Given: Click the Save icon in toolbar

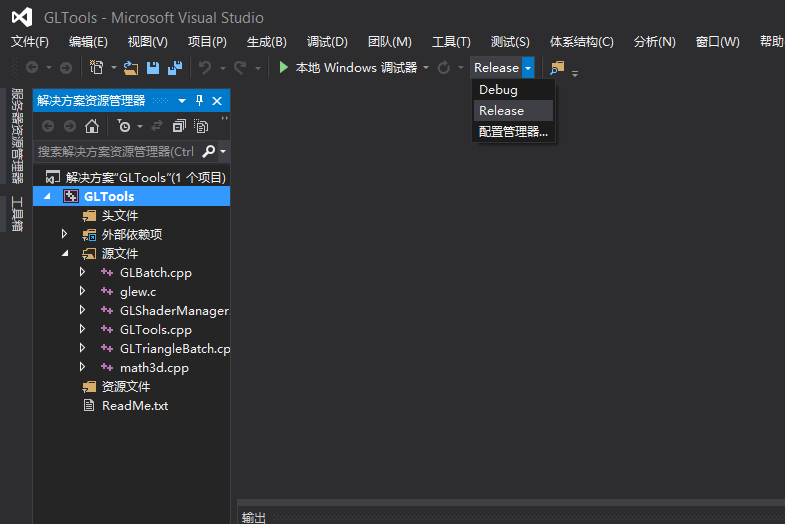Looking at the screenshot, I should pyautogui.click(x=153, y=68).
